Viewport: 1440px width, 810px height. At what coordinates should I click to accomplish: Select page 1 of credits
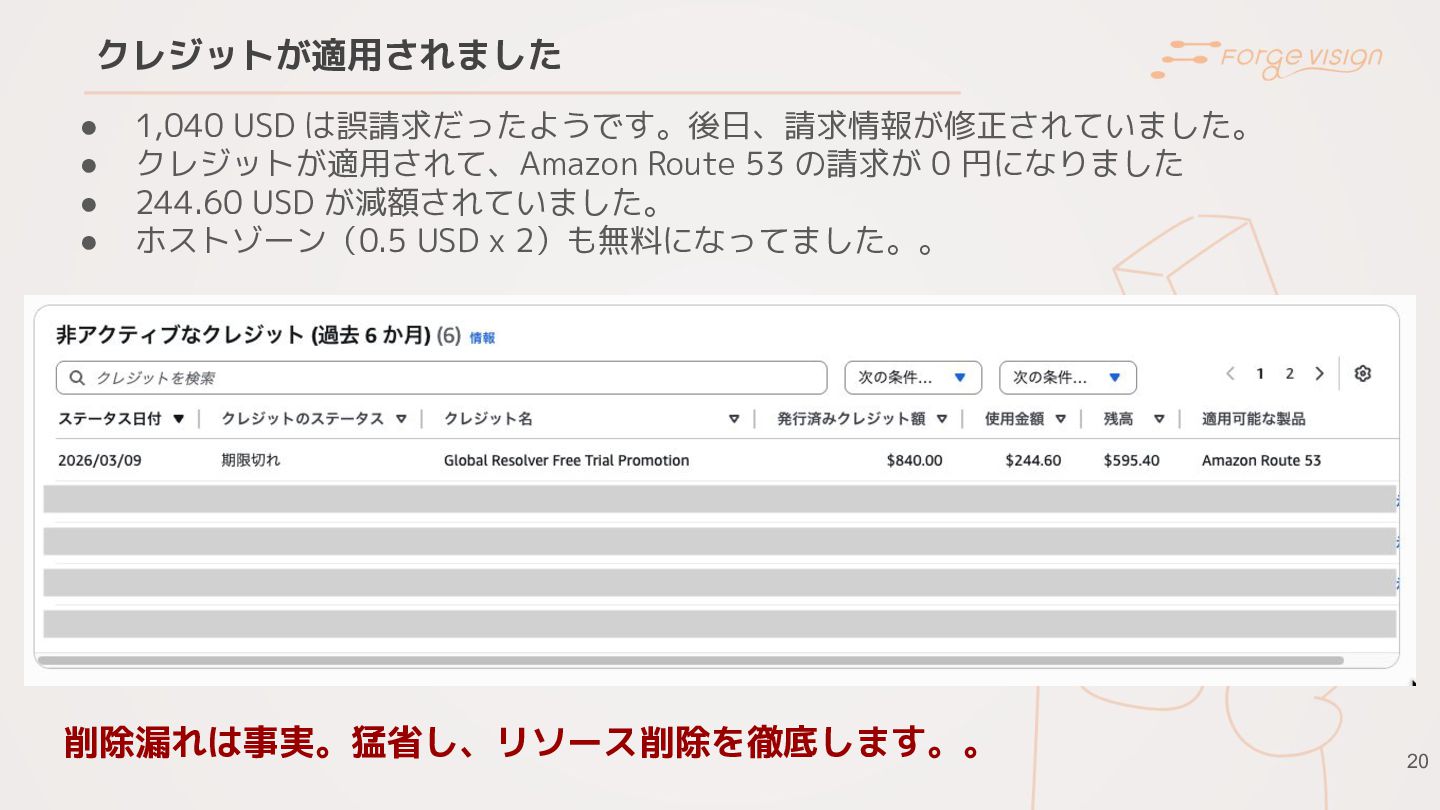click(x=1260, y=374)
